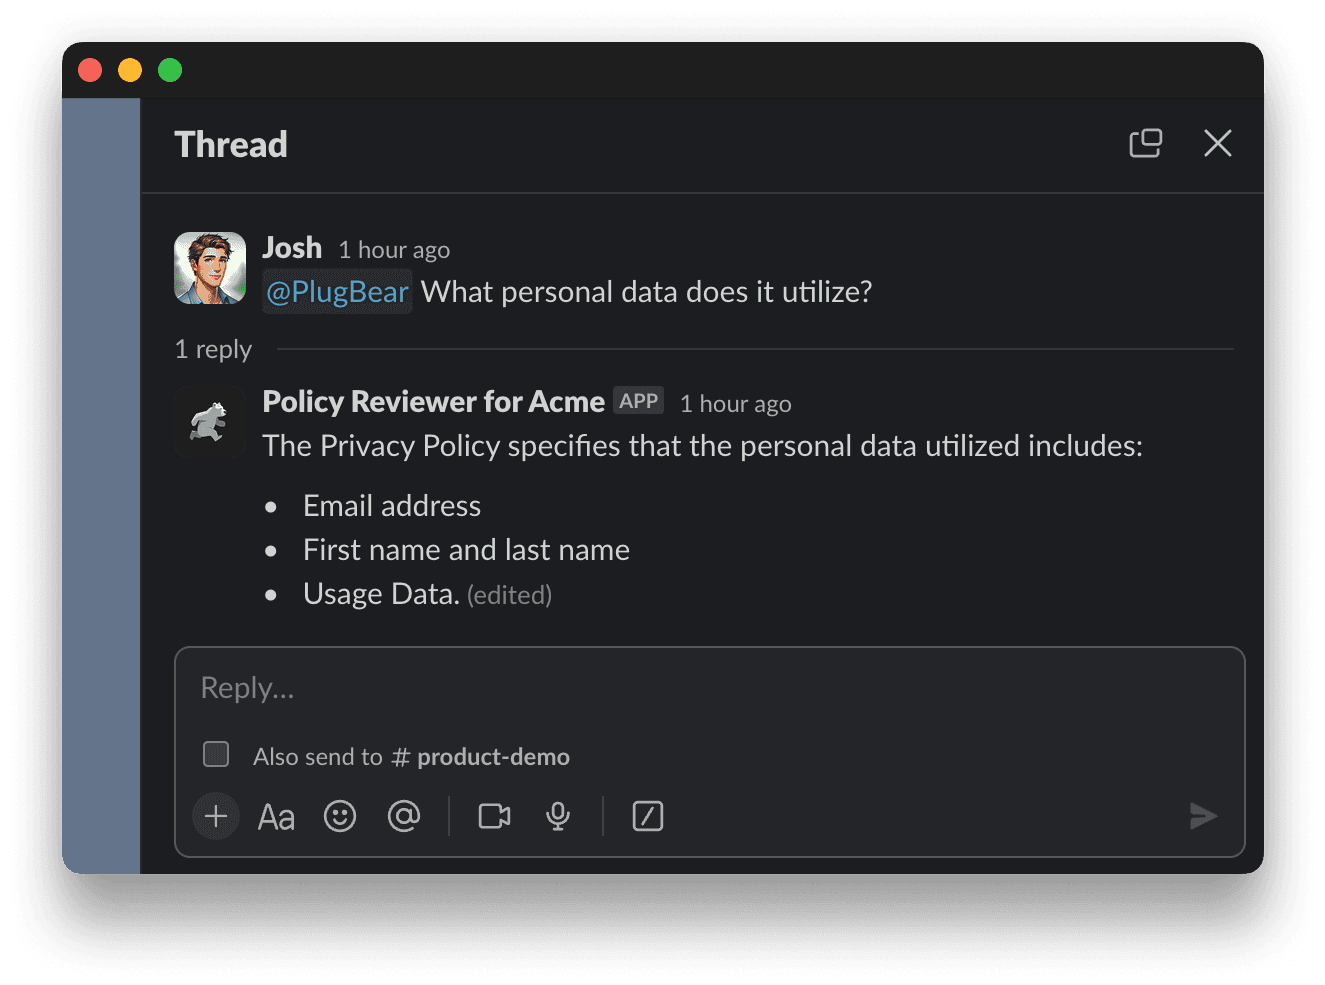The width and height of the screenshot is (1325, 985).
Task: Click Policy Reviewer for Acme's avatar
Action: tap(210, 422)
